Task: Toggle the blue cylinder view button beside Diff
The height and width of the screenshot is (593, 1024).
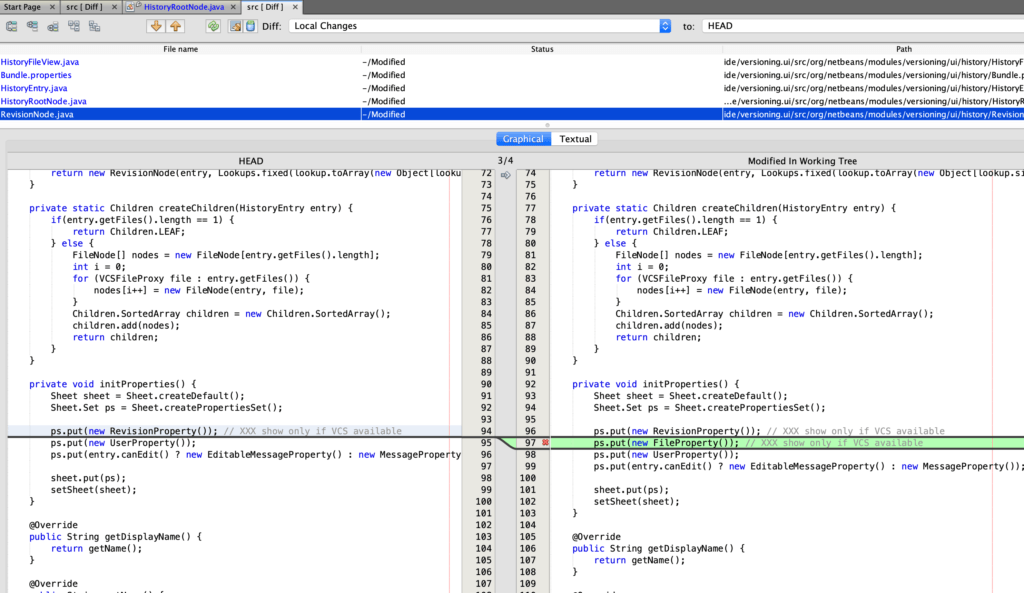Action: (x=252, y=26)
